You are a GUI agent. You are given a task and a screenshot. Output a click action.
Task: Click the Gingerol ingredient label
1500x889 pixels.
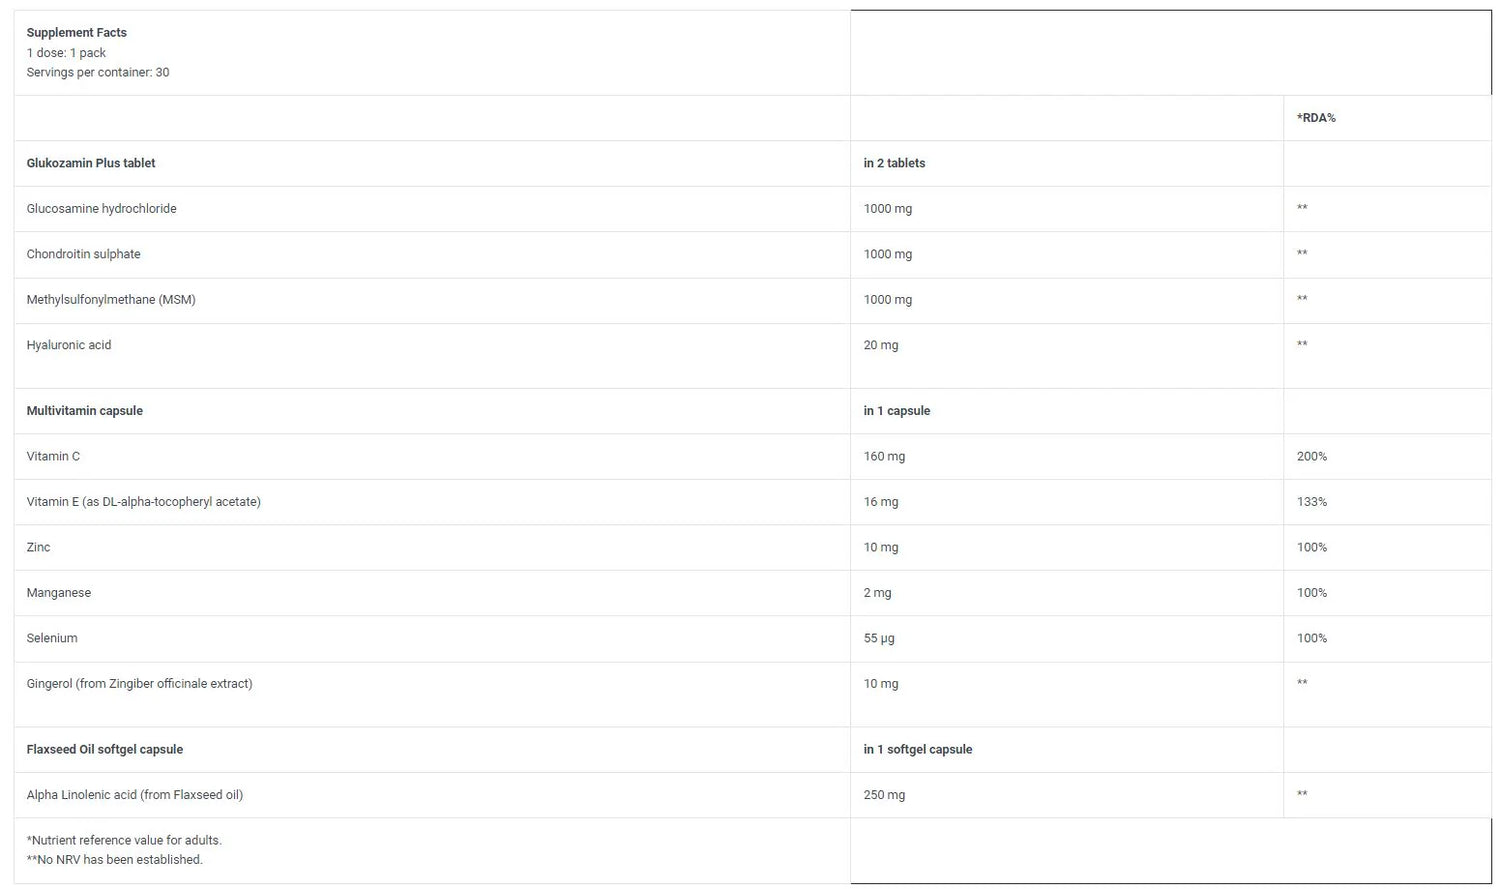(x=139, y=684)
